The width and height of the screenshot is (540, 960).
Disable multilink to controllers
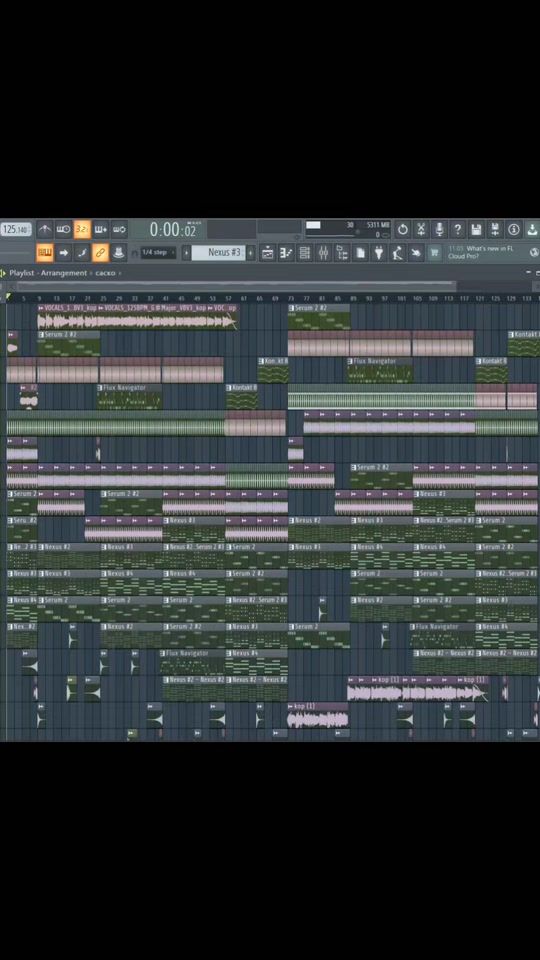click(100, 252)
